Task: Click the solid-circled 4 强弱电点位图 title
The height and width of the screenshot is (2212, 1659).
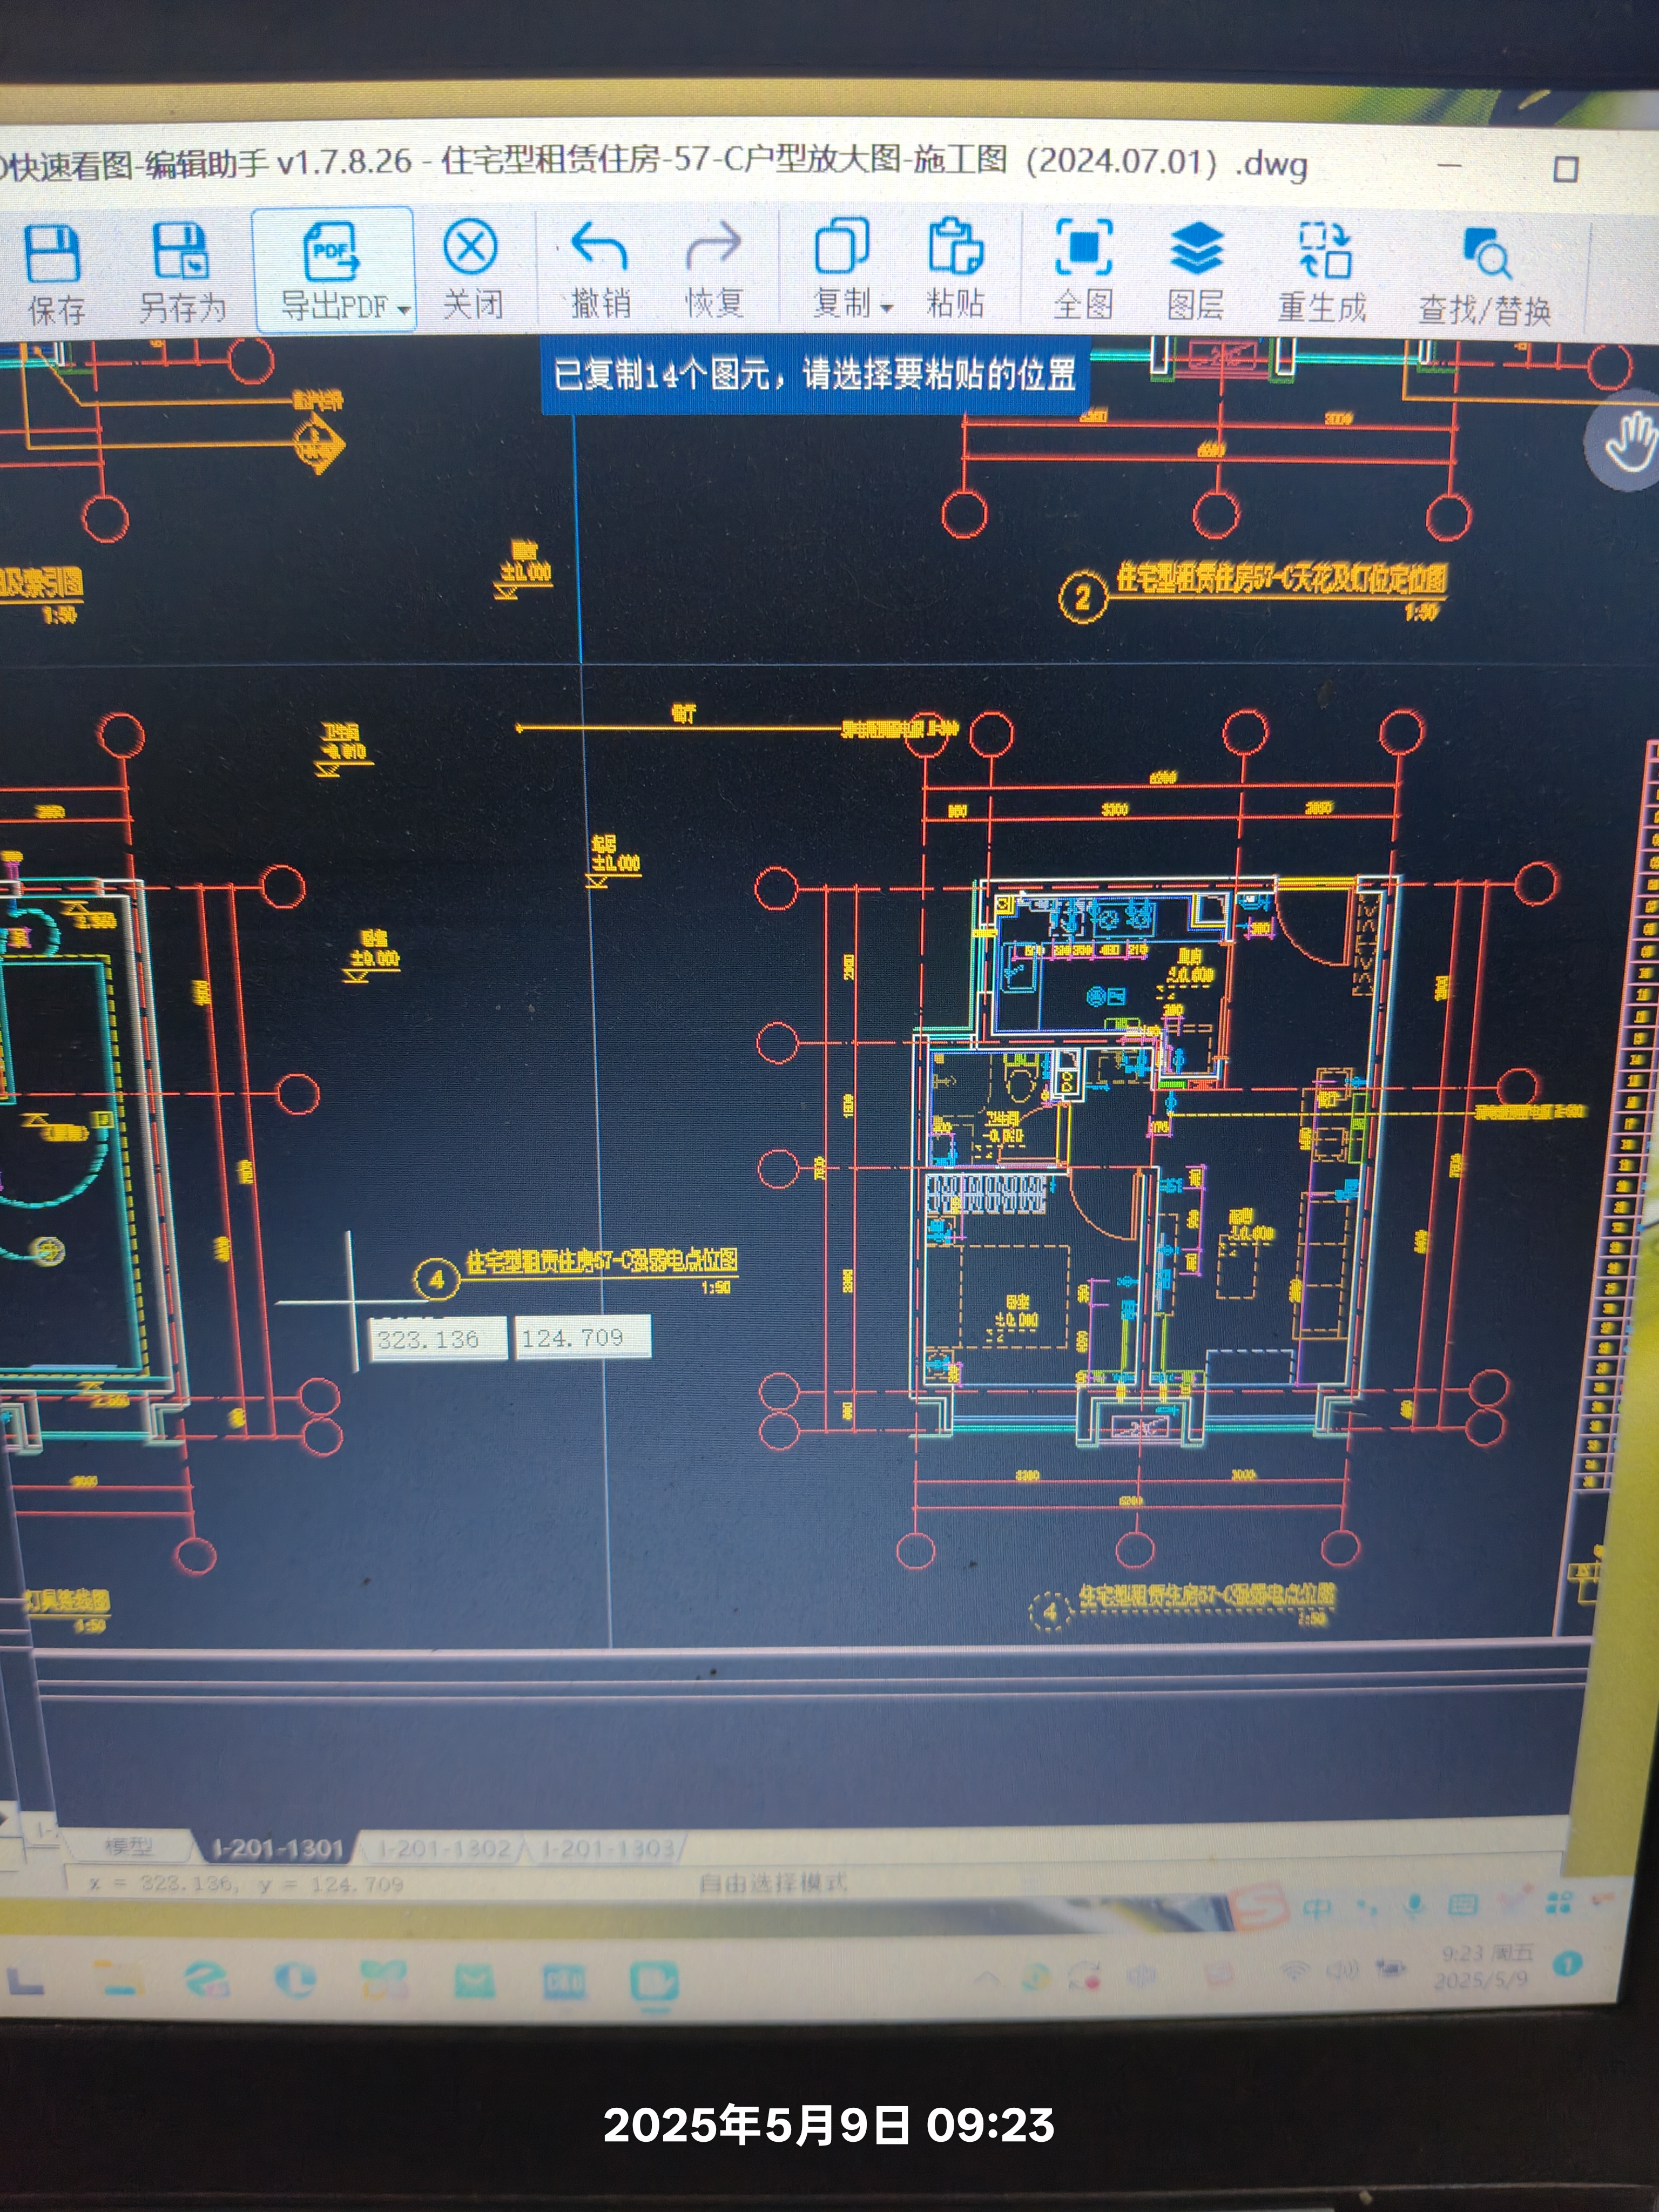Action: coord(601,1262)
